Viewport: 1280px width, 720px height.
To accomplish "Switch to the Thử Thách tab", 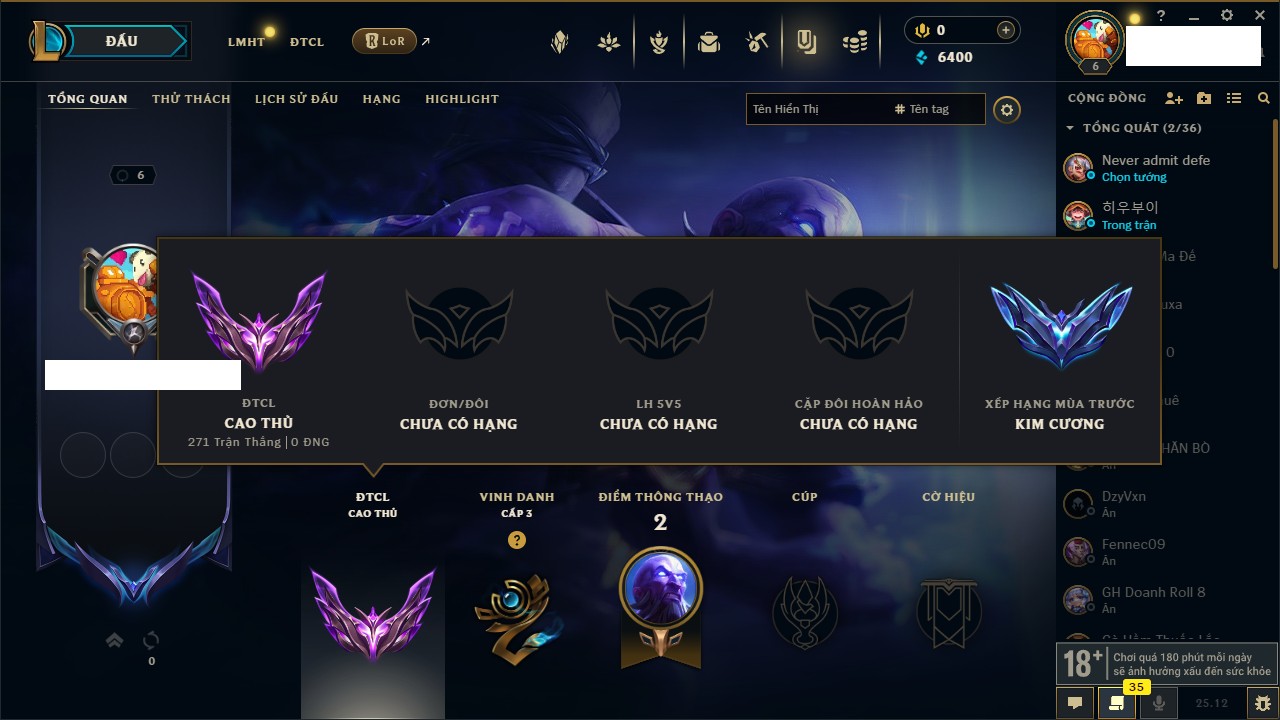I will coord(191,99).
